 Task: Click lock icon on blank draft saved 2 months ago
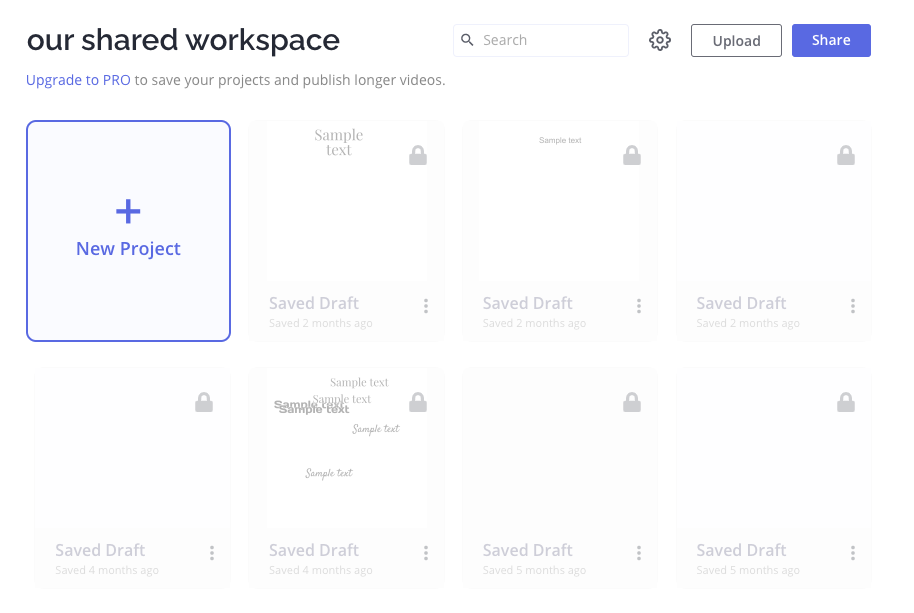(x=846, y=155)
